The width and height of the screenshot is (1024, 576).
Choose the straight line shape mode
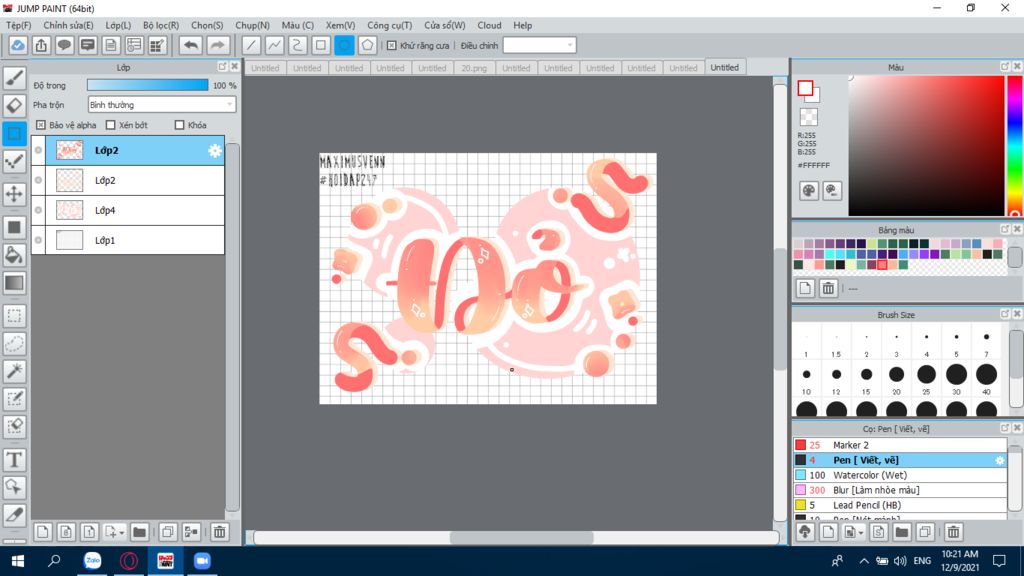(x=251, y=45)
